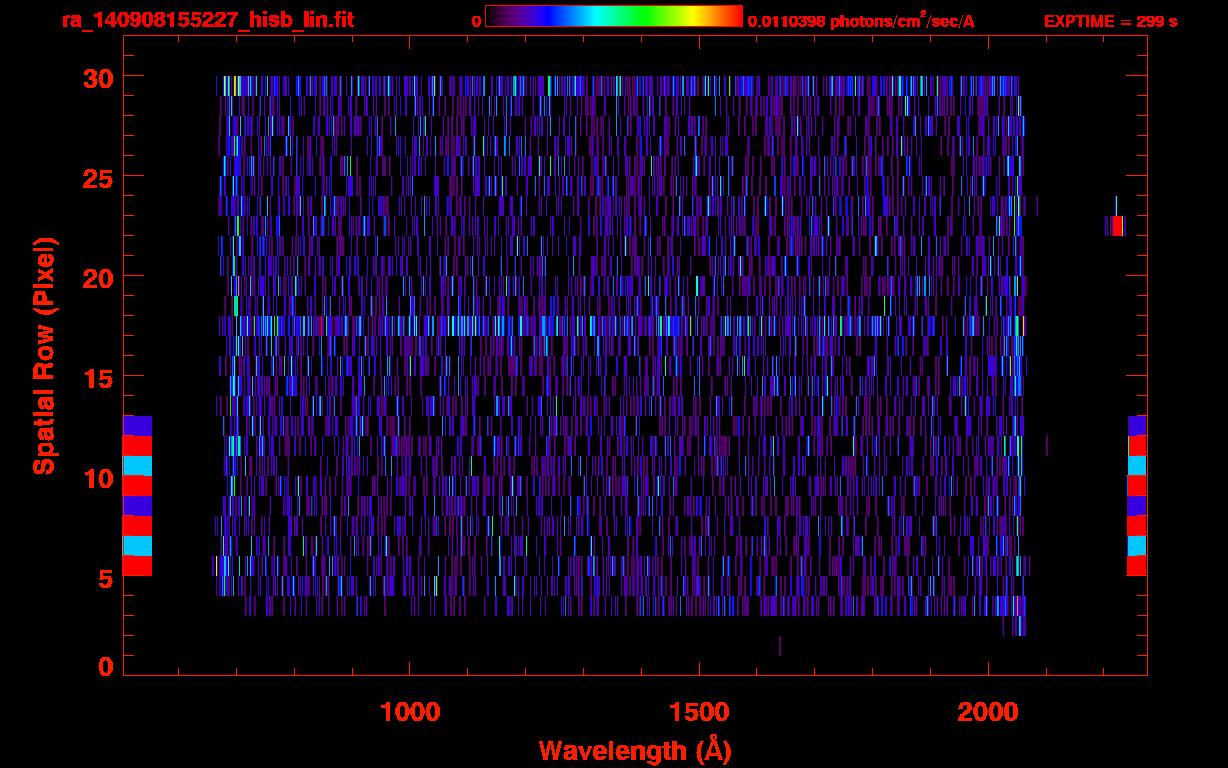1228x768 pixels.
Task: Click the rainbow color scale bar
Action: pos(614,17)
